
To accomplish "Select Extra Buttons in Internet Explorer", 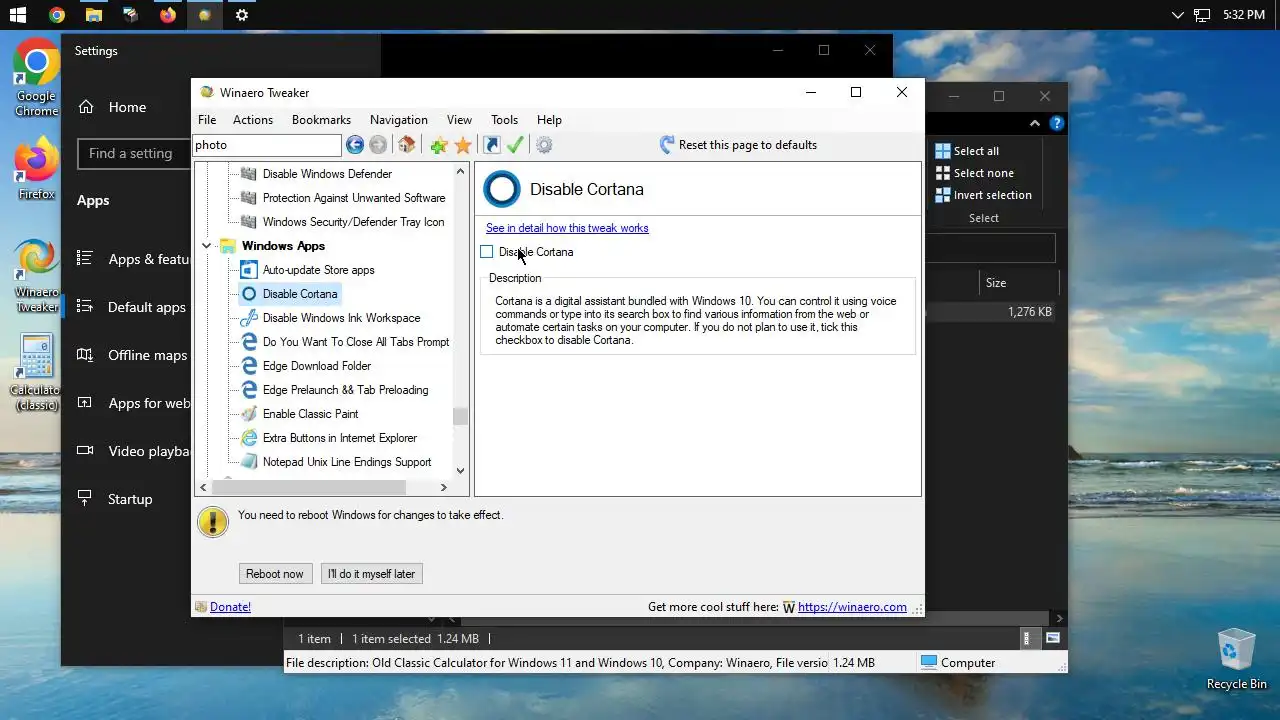I will pos(339,438).
